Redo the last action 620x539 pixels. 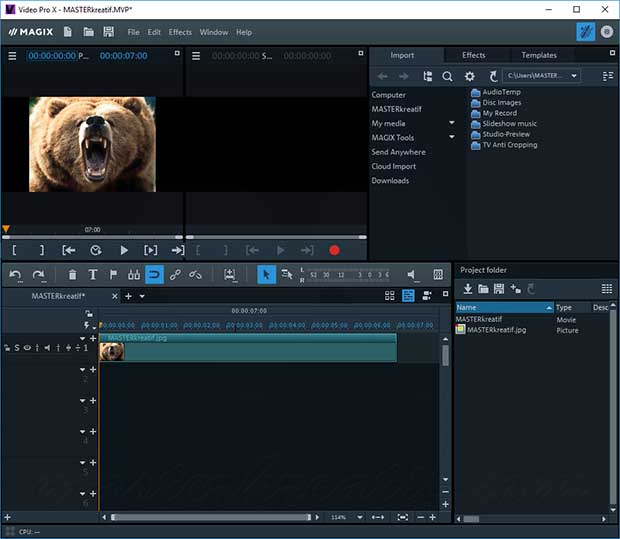click(38, 275)
